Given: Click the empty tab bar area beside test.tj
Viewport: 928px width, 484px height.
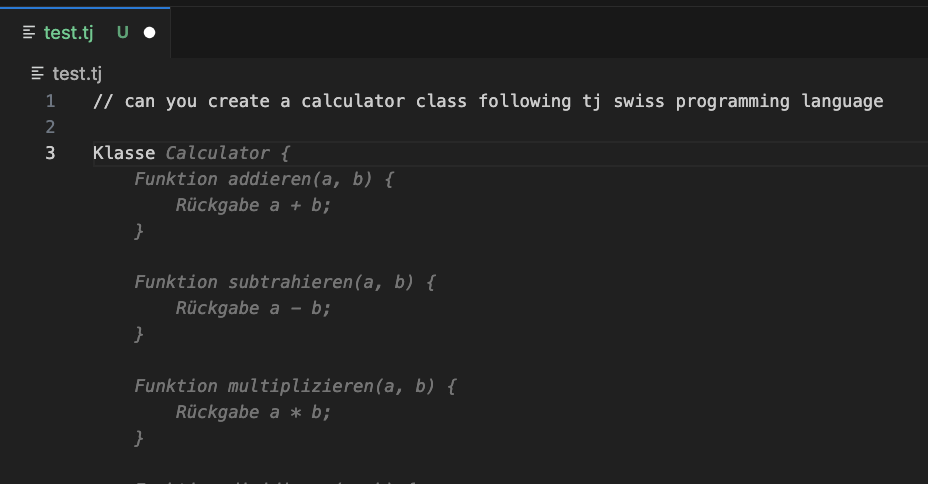Looking at the screenshot, I should click(x=549, y=33).
